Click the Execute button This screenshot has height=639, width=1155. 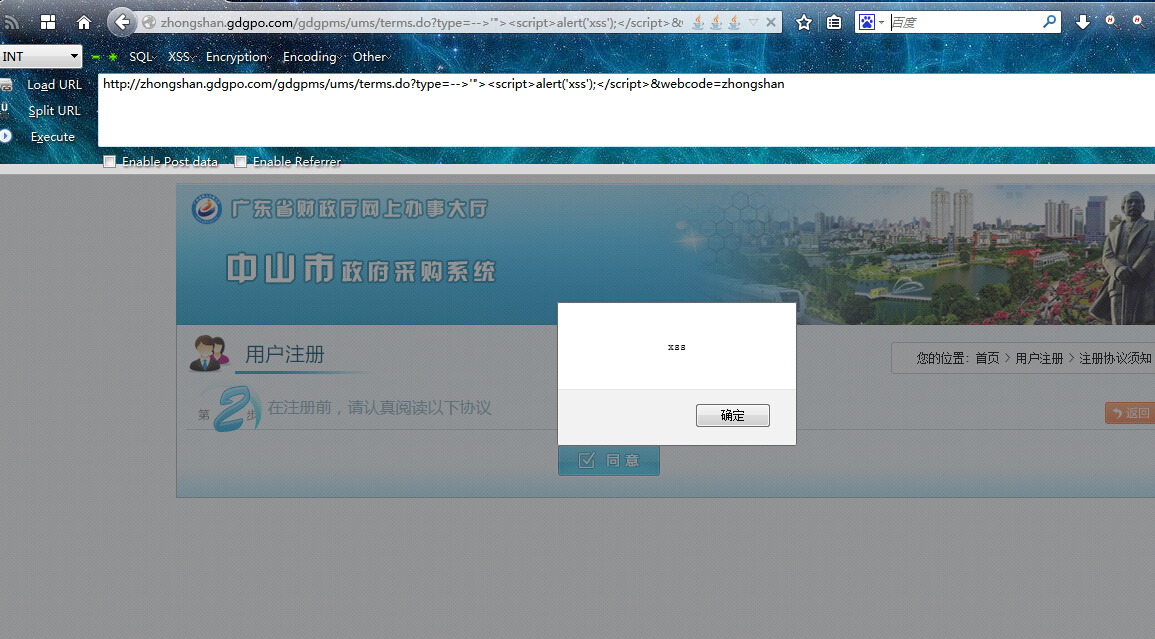pos(53,136)
